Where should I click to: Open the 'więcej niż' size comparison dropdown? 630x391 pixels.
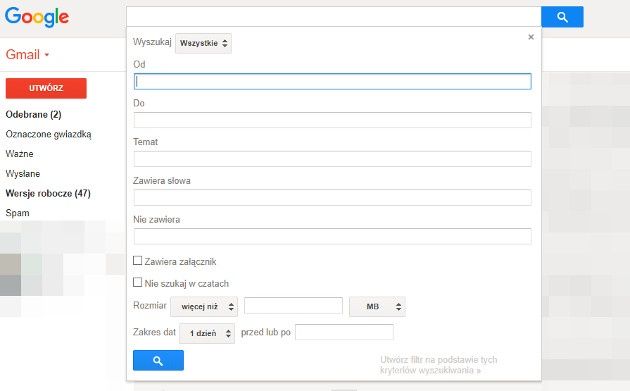[x=204, y=307]
